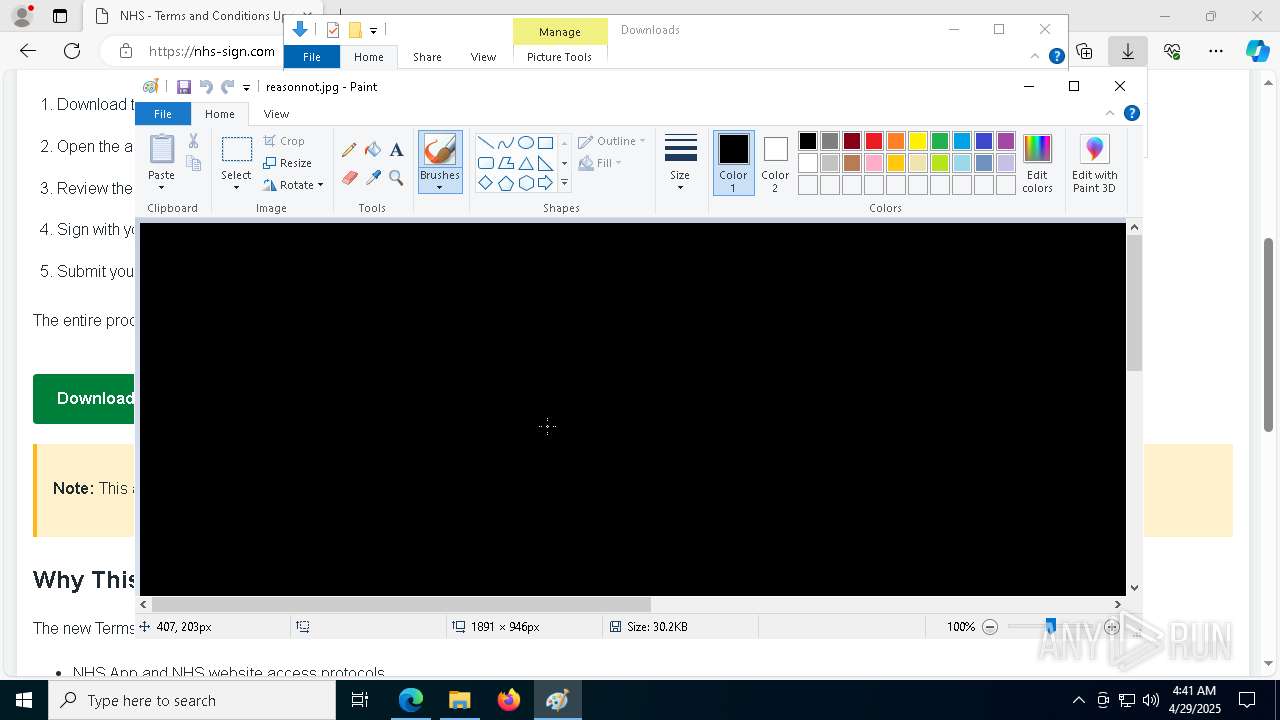Click the Undo icon in Paint title bar
This screenshot has width=1280, height=720.
[x=206, y=87]
